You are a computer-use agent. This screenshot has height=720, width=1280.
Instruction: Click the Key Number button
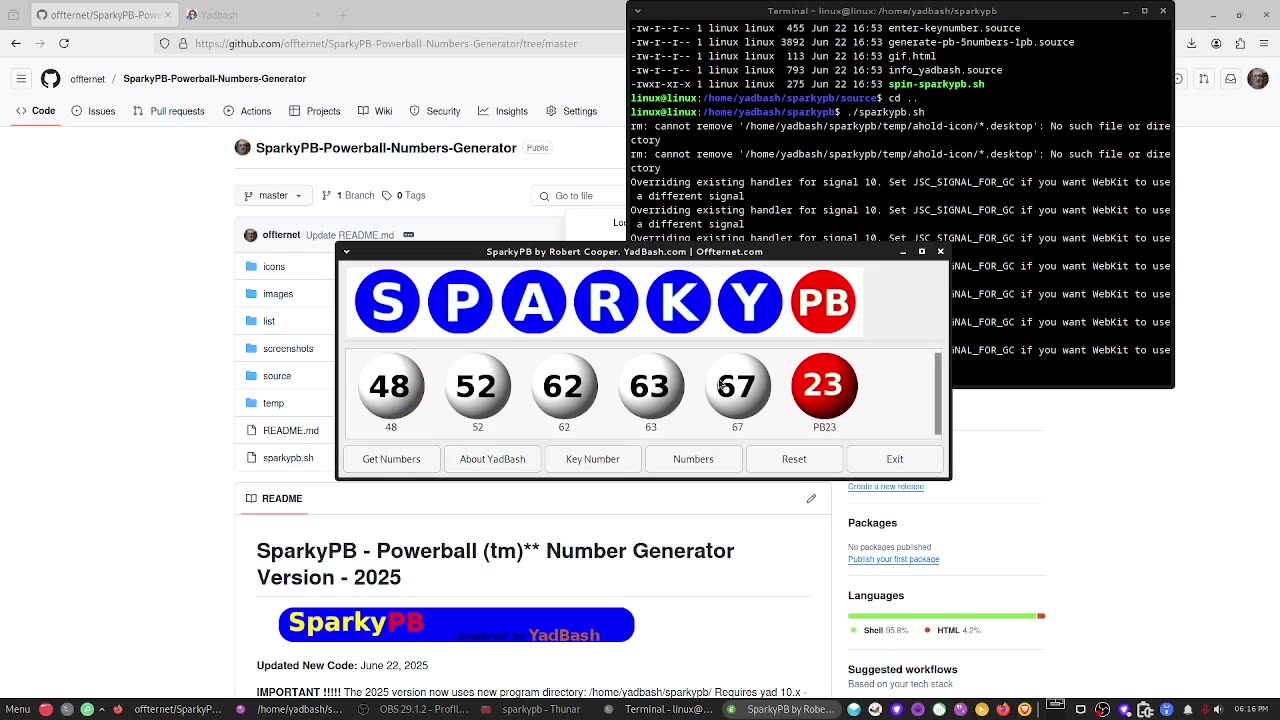(x=593, y=459)
